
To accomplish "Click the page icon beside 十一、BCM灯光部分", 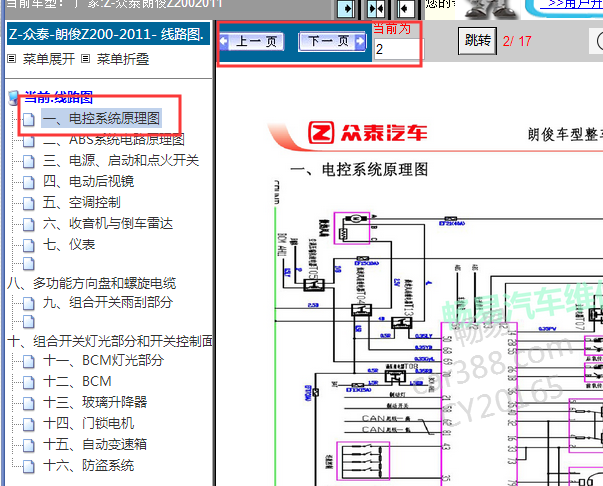I will [28, 361].
